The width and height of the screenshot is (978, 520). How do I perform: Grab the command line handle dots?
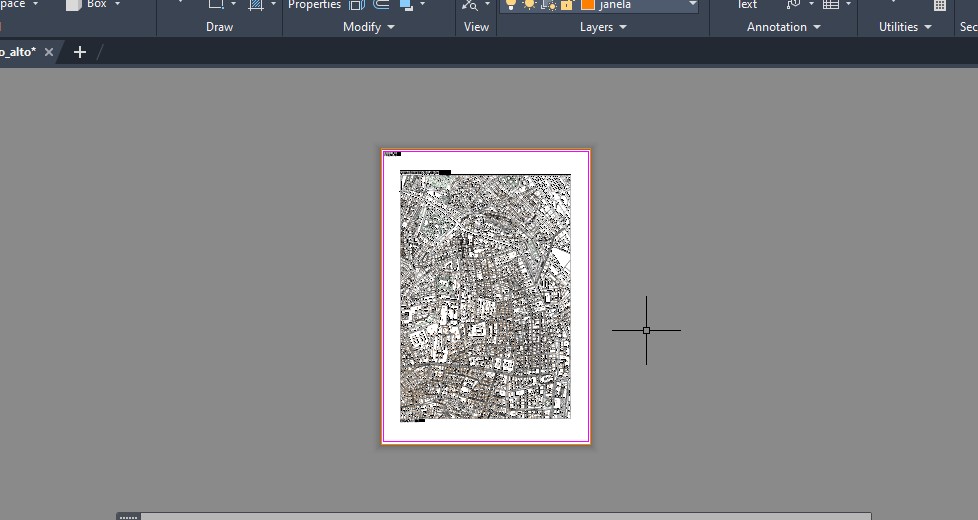point(128,517)
